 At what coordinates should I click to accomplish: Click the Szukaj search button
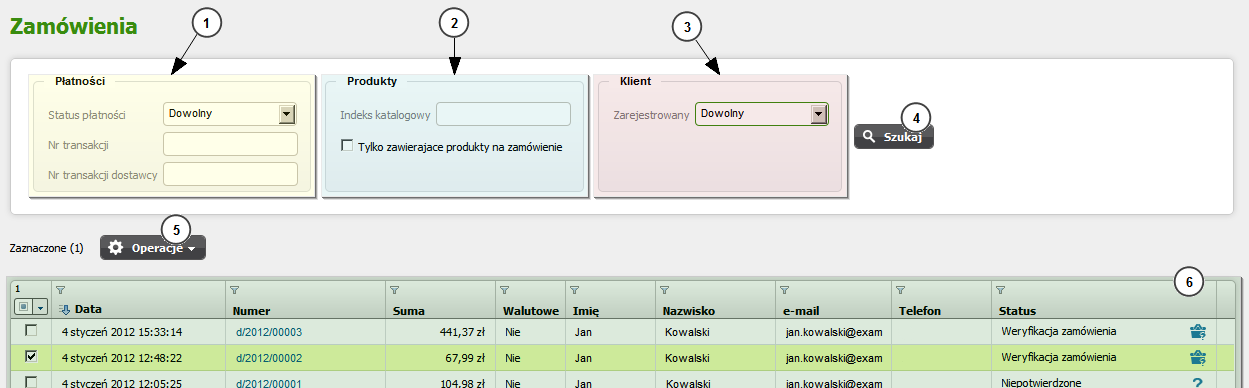tap(894, 137)
